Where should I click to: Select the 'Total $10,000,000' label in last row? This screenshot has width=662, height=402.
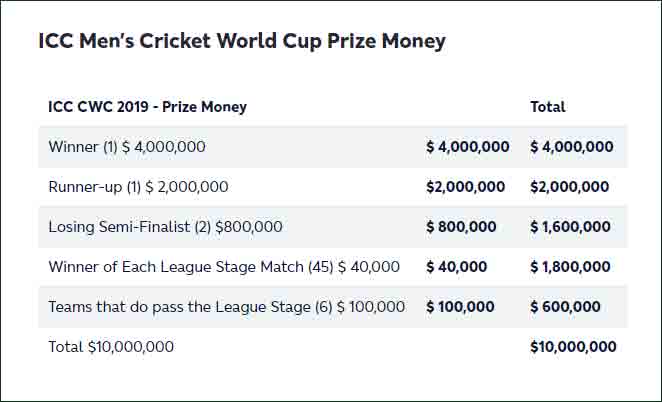pyautogui.click(x=111, y=347)
